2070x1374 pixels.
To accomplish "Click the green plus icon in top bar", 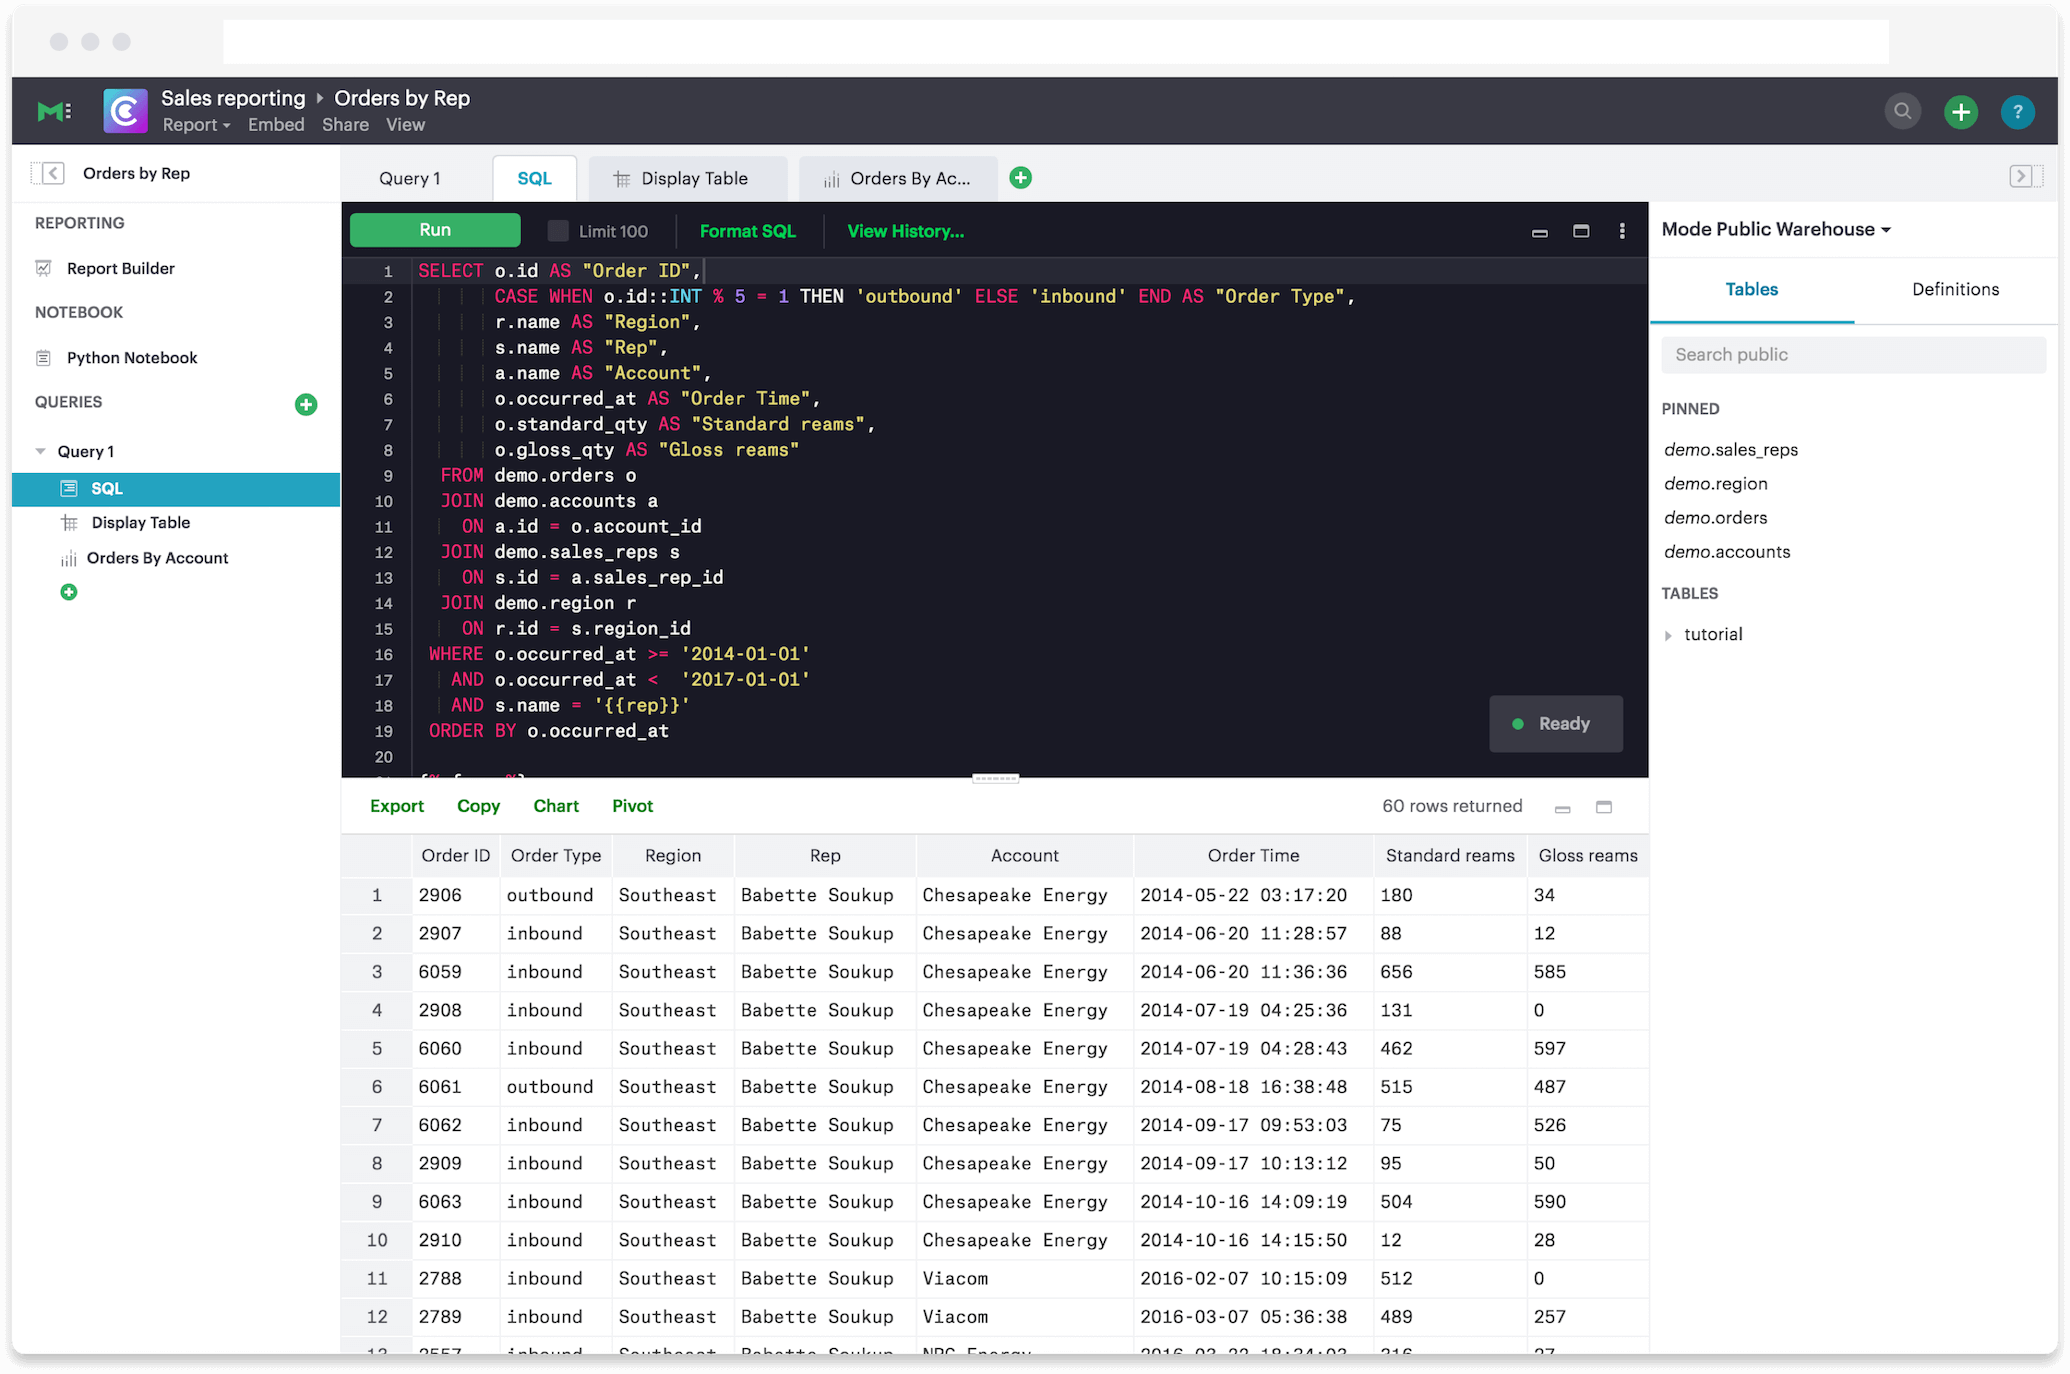I will click(x=1961, y=111).
